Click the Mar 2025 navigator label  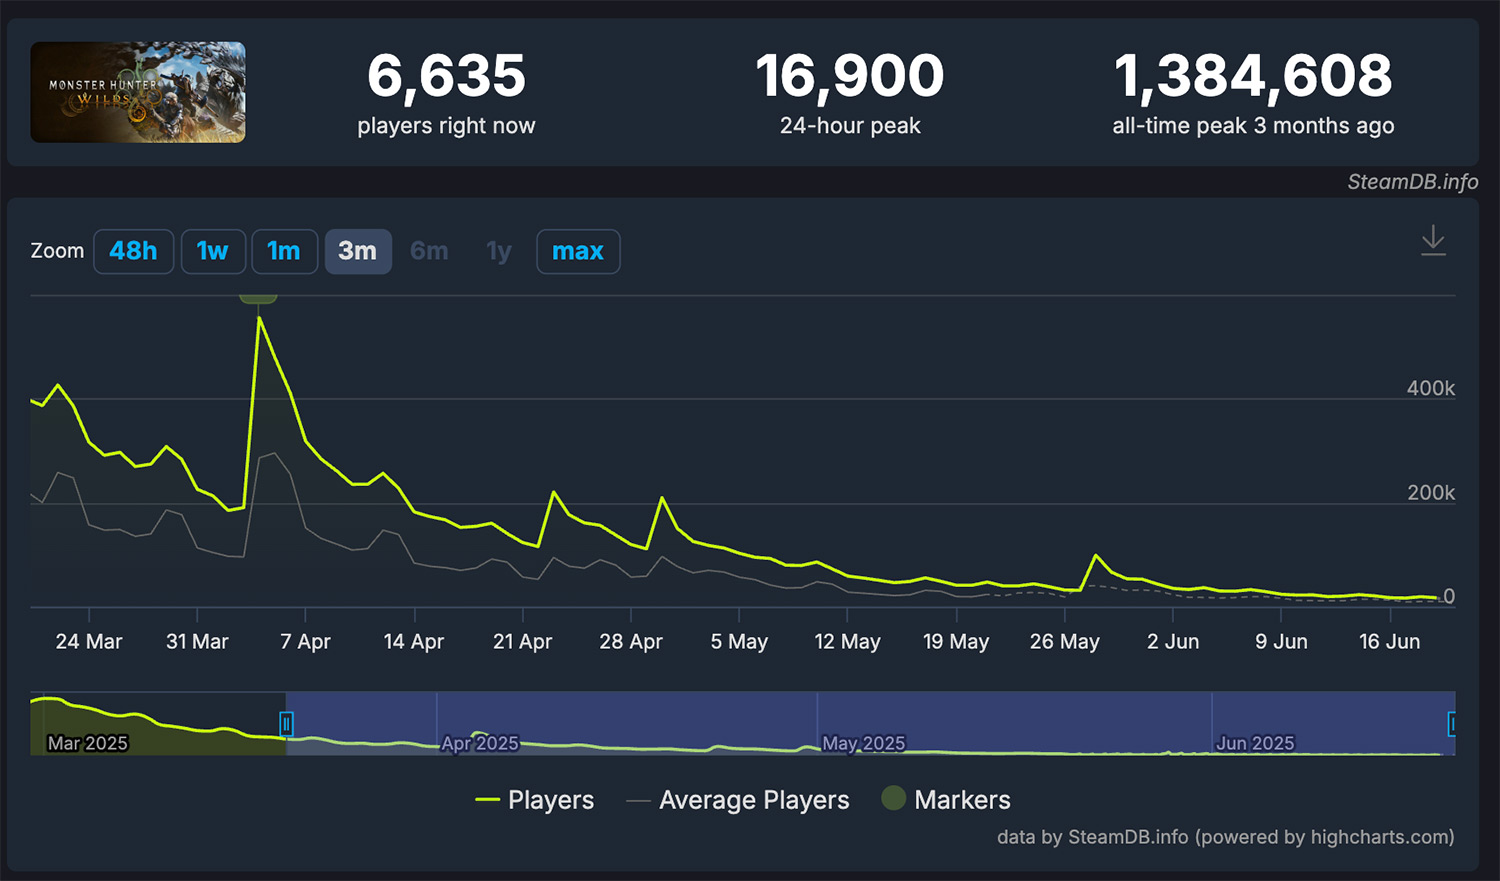[x=88, y=743]
